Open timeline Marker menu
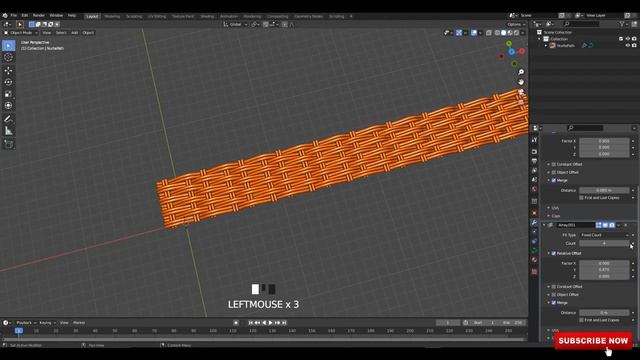 coord(79,323)
